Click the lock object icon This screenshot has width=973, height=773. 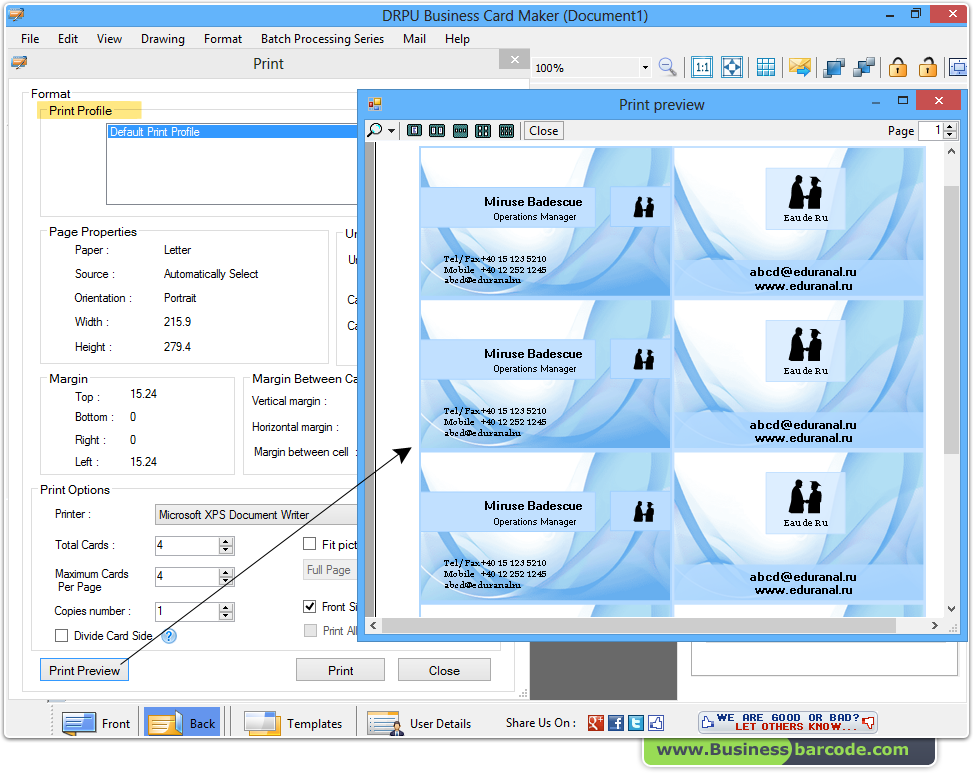897,67
